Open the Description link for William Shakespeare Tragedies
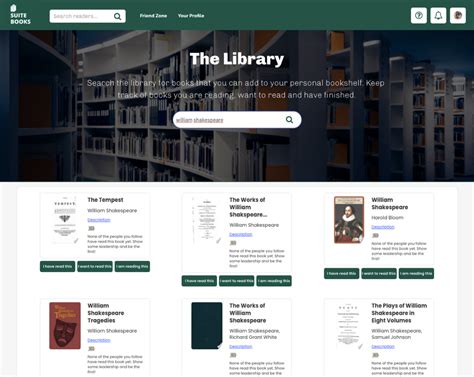Image resolution: width=474 pixels, height=377 pixels. [x=99, y=340]
